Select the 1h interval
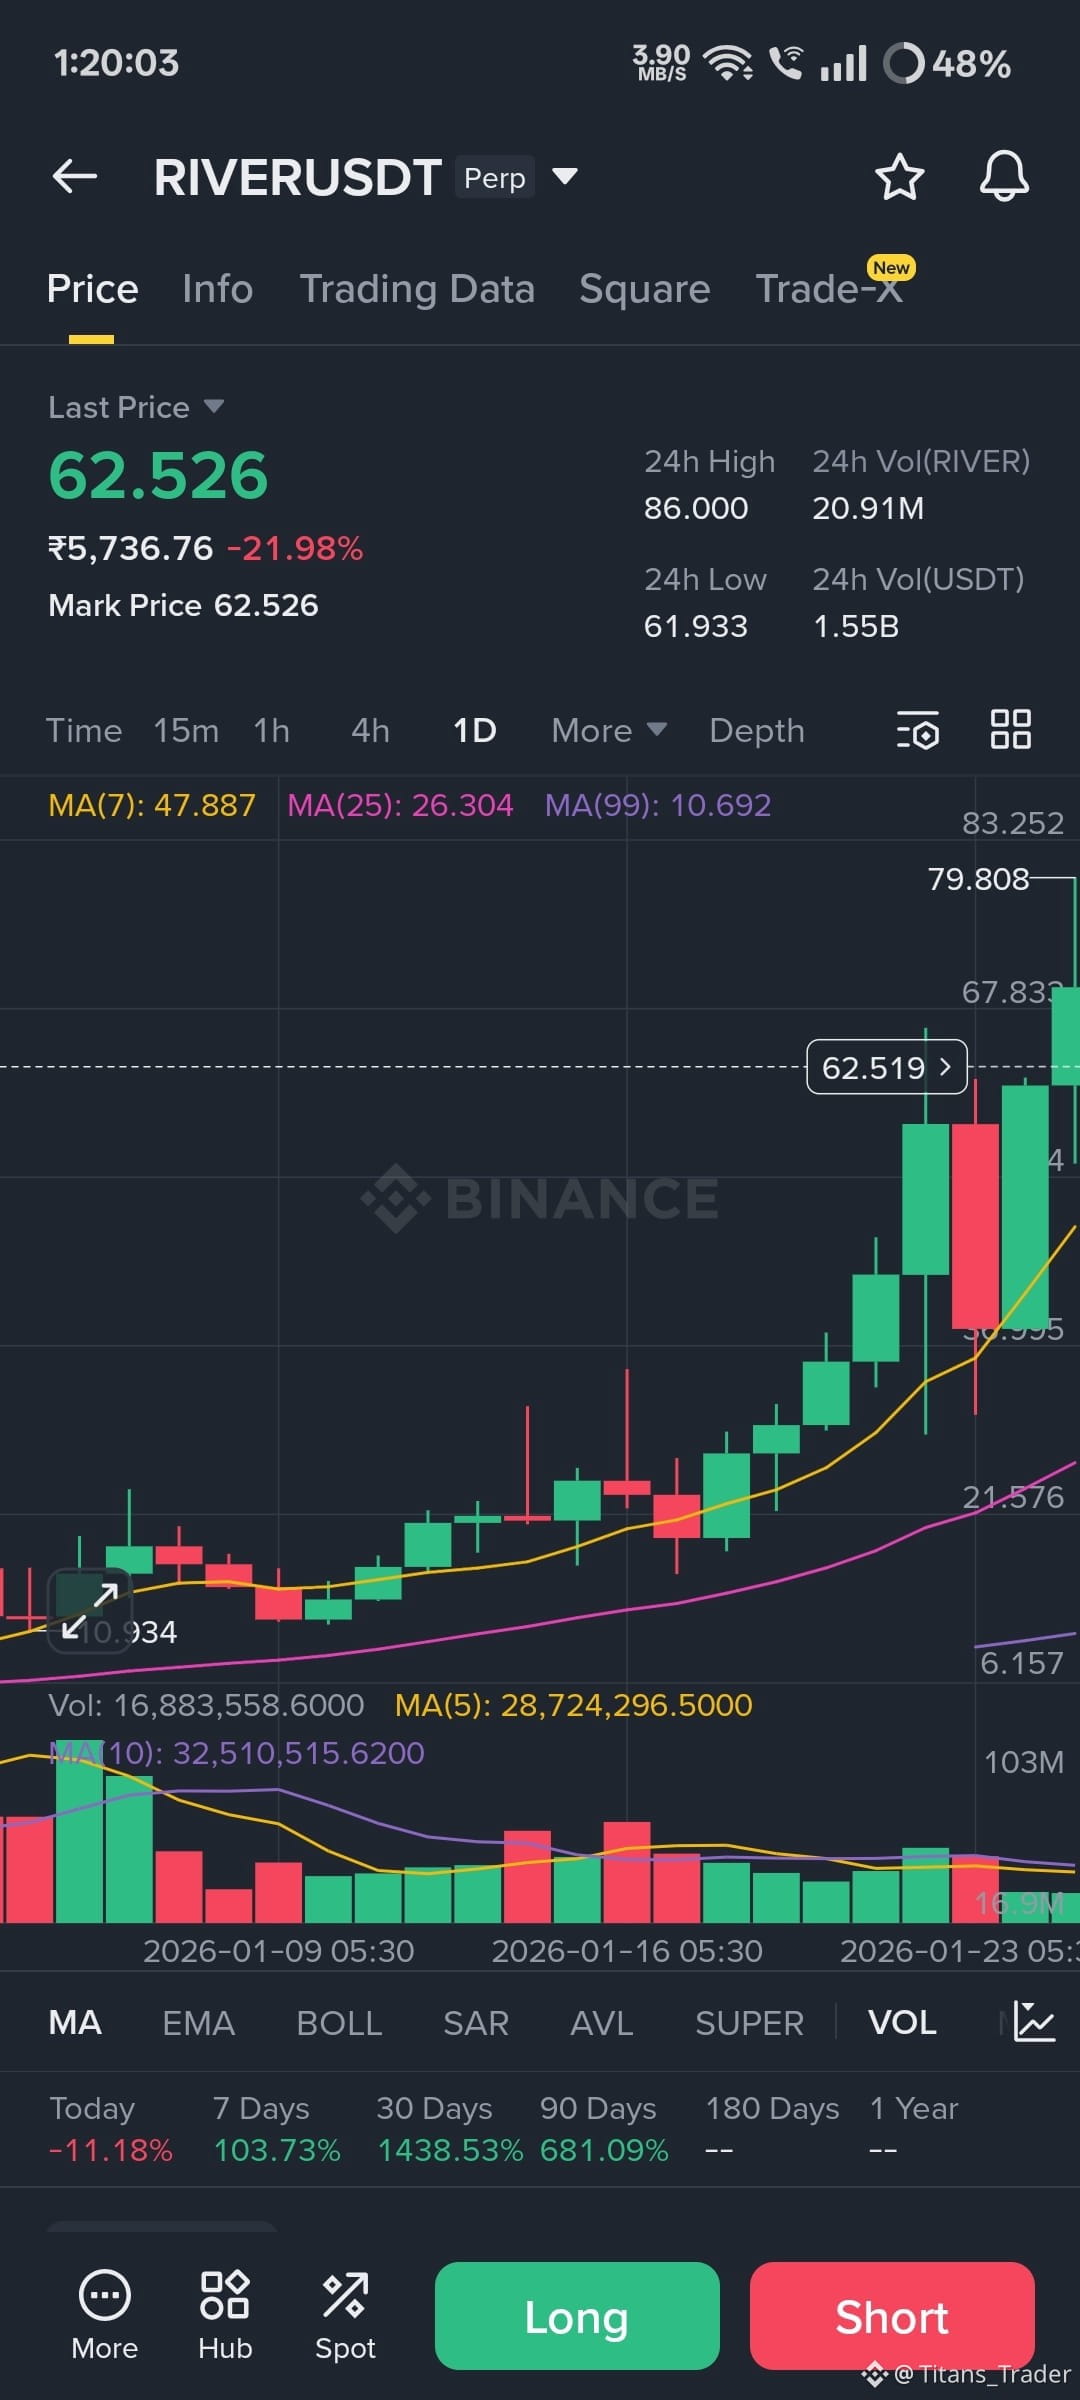The height and width of the screenshot is (2400, 1080). [271, 730]
